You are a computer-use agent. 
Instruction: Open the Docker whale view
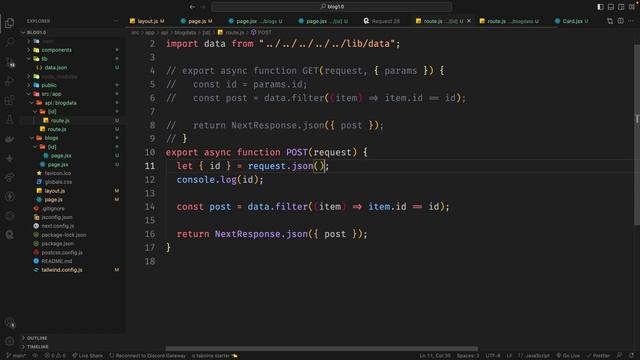(x=9, y=139)
